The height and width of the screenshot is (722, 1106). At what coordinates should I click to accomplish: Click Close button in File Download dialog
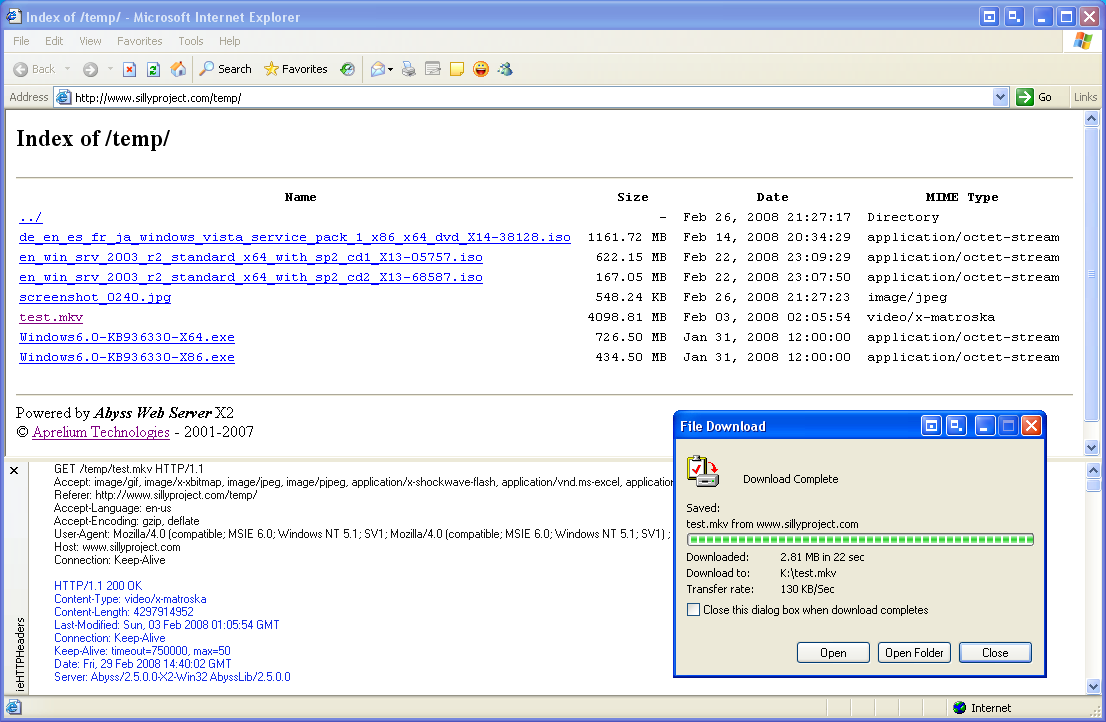[995, 653]
